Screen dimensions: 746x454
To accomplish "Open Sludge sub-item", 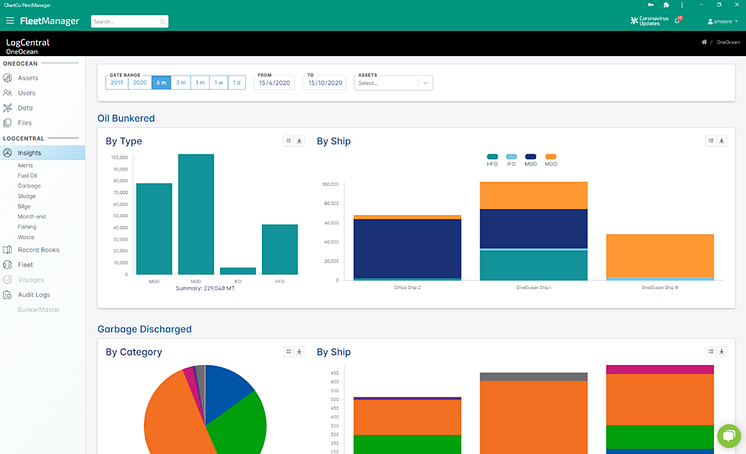I will 27,196.
